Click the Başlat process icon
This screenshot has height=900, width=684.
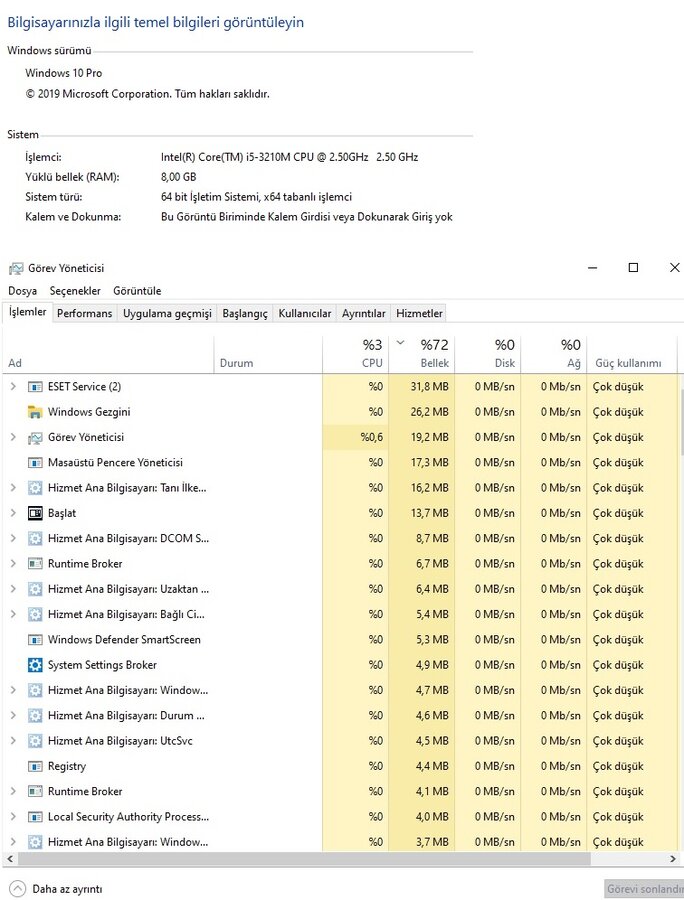[35, 513]
